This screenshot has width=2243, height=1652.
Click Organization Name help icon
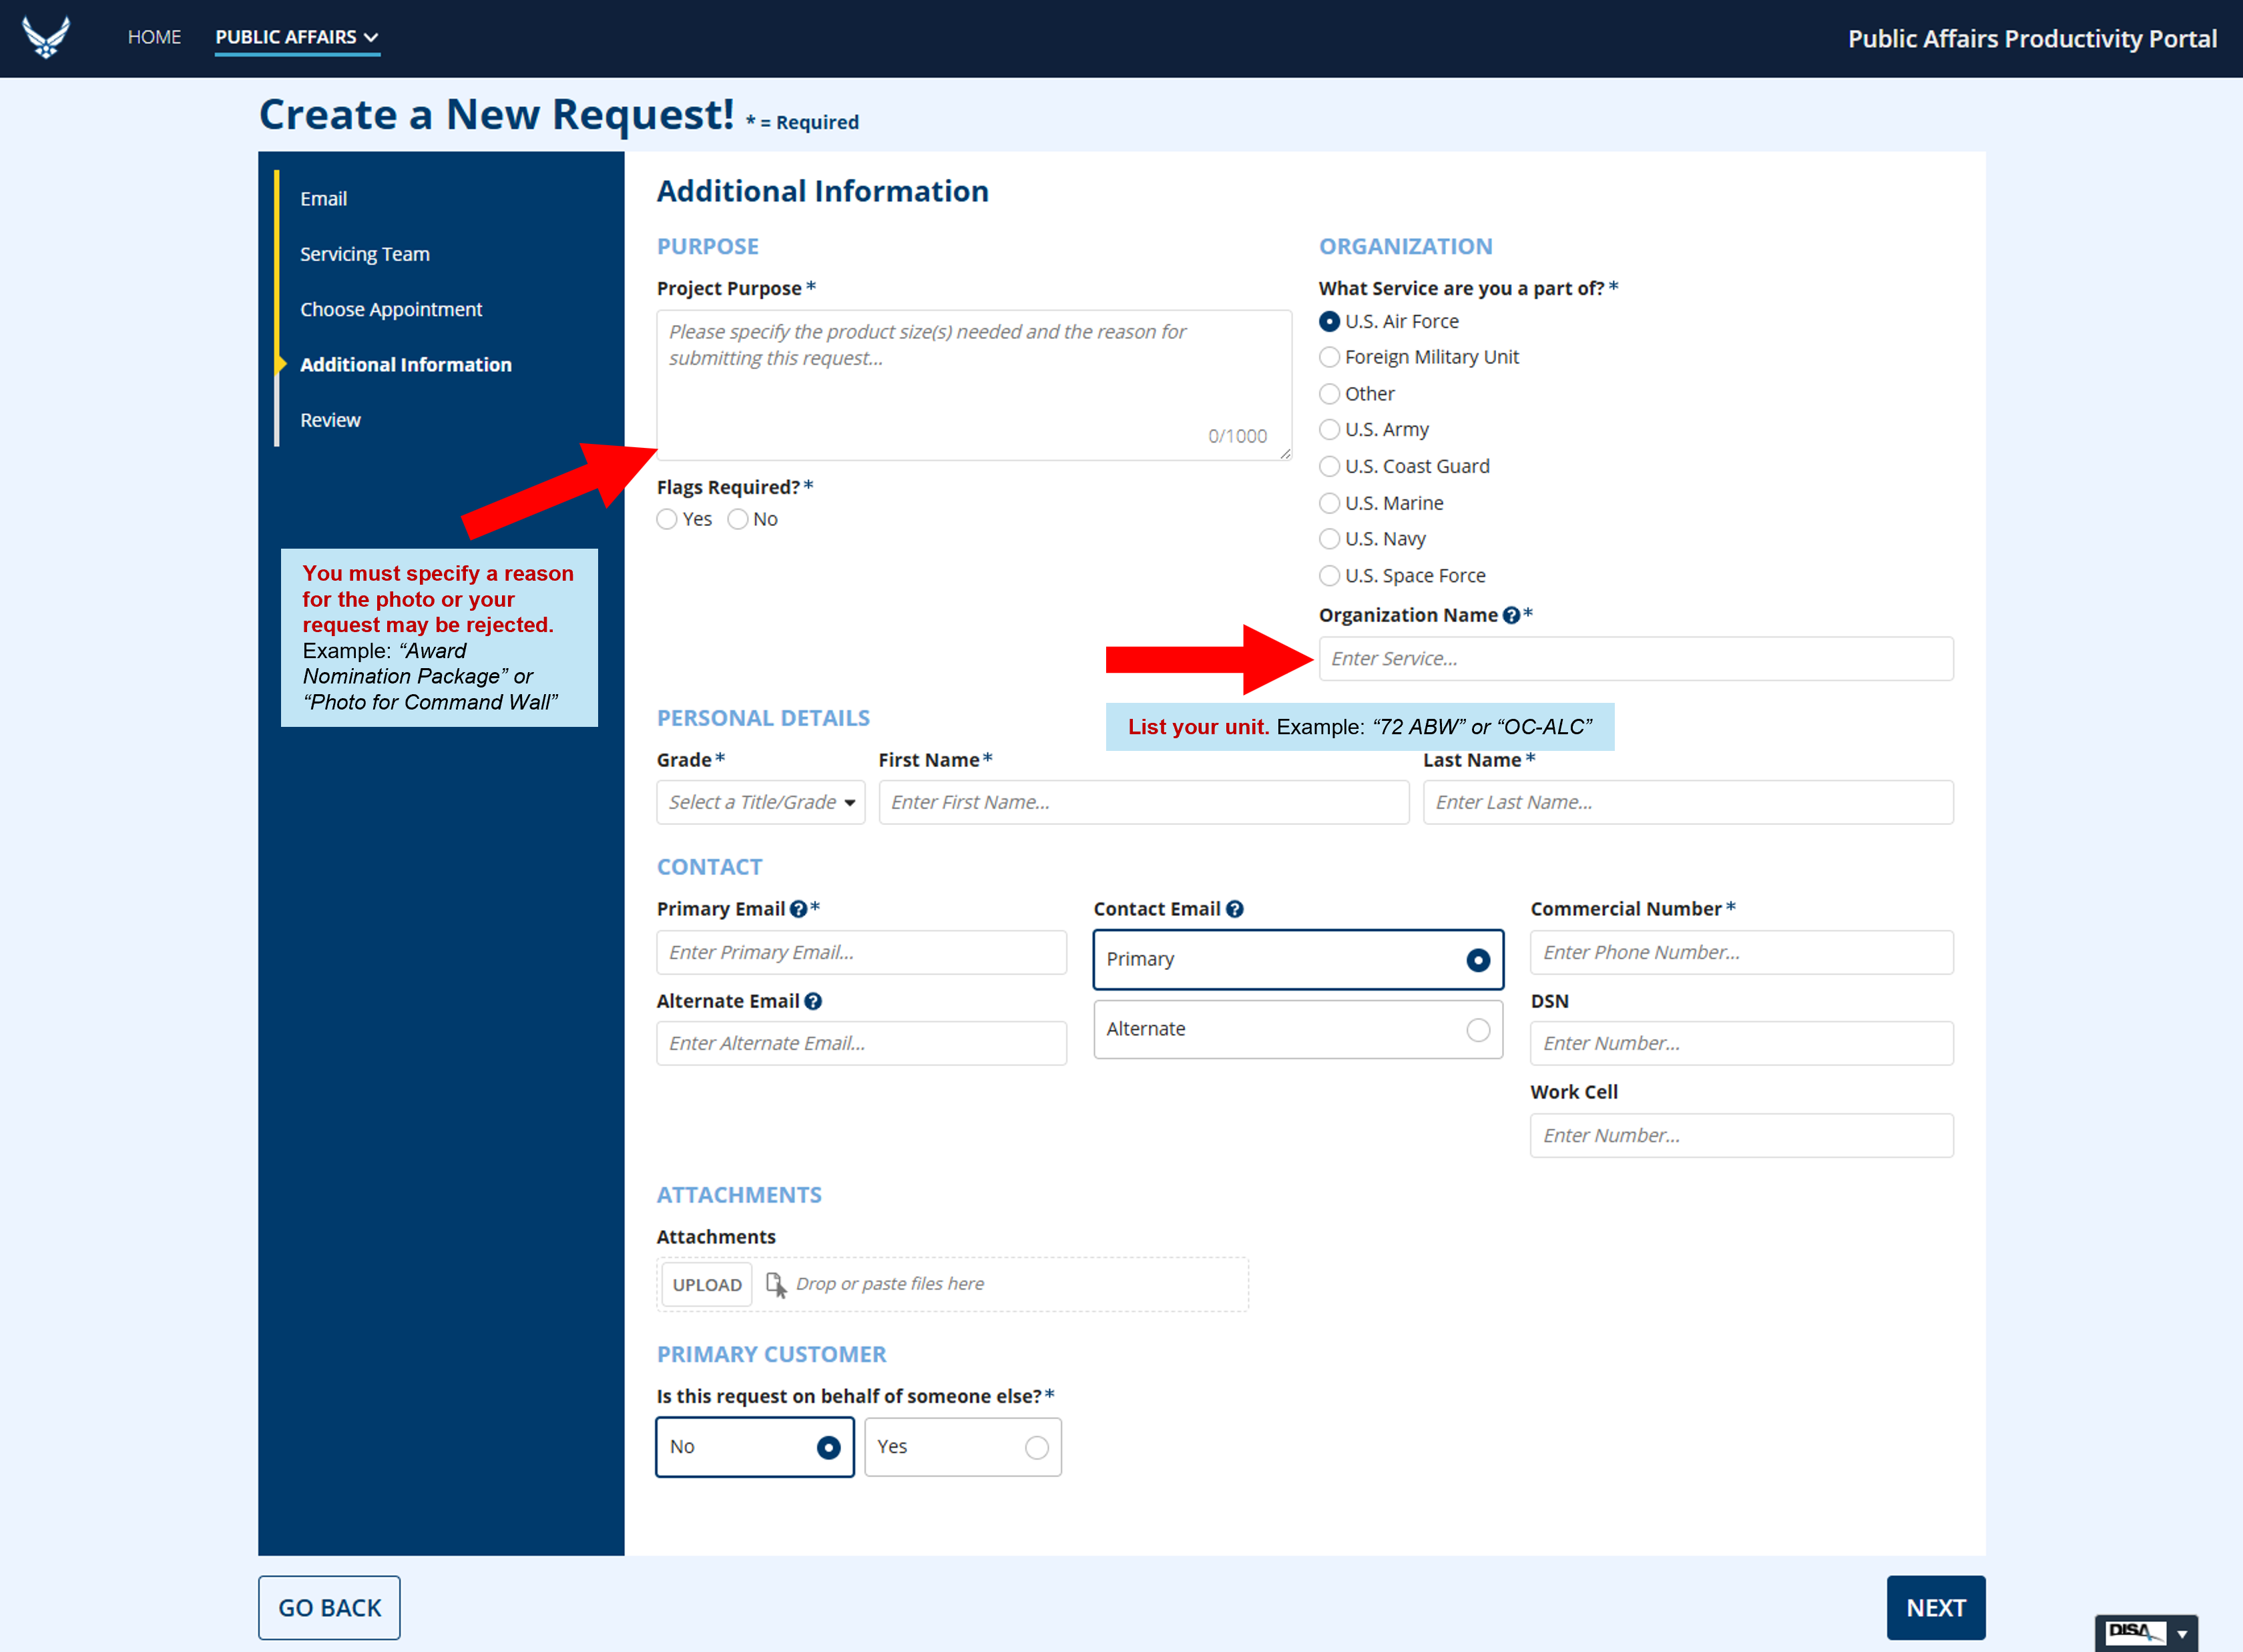(1510, 616)
